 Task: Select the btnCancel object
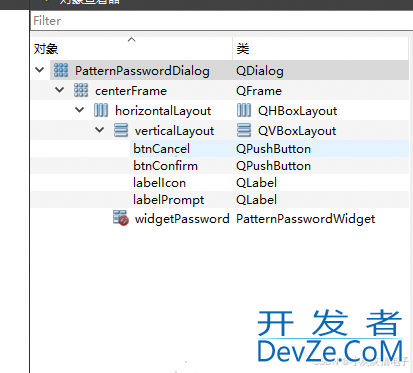pyautogui.click(x=161, y=149)
